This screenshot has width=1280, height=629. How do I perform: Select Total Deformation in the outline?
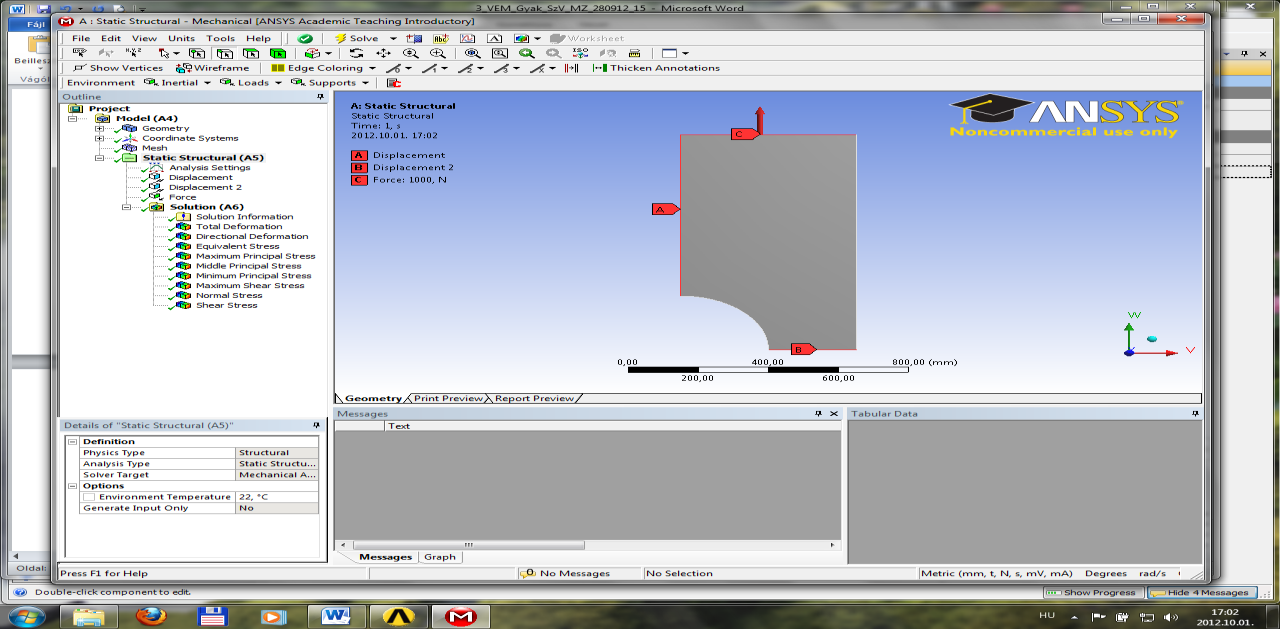pos(239,227)
